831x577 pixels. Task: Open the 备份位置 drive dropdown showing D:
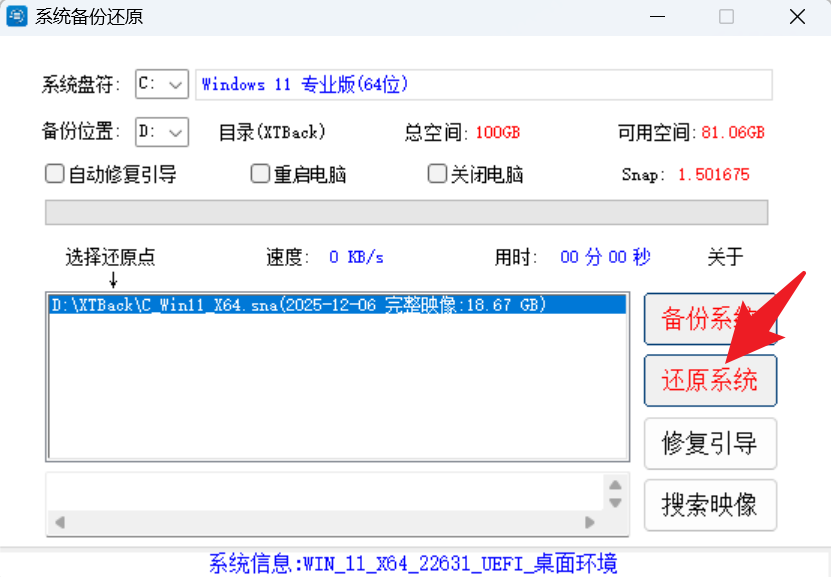click(161, 132)
